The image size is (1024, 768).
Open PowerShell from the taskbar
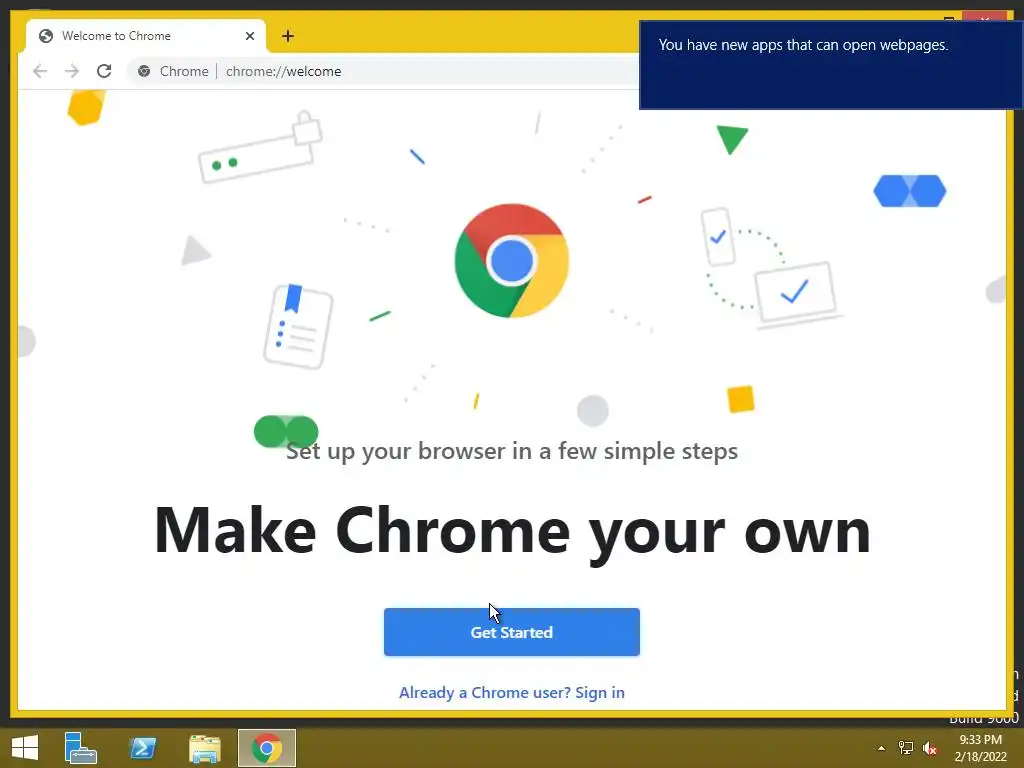pyautogui.click(x=142, y=748)
